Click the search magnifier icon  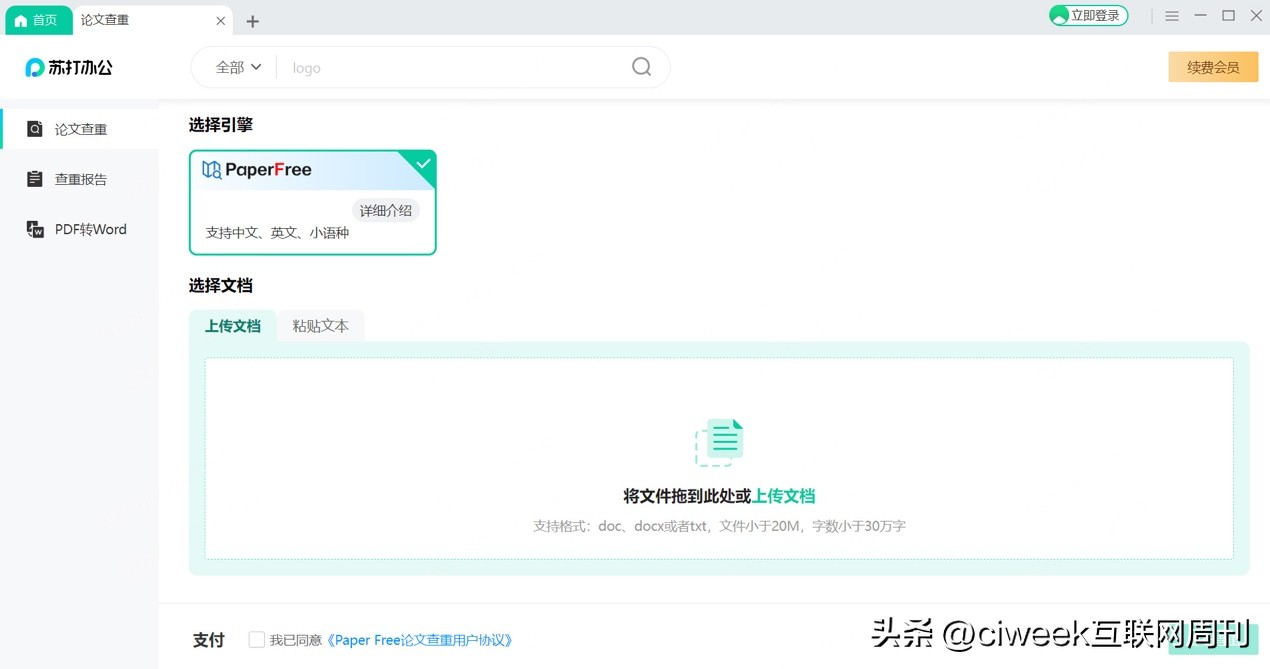click(x=641, y=67)
